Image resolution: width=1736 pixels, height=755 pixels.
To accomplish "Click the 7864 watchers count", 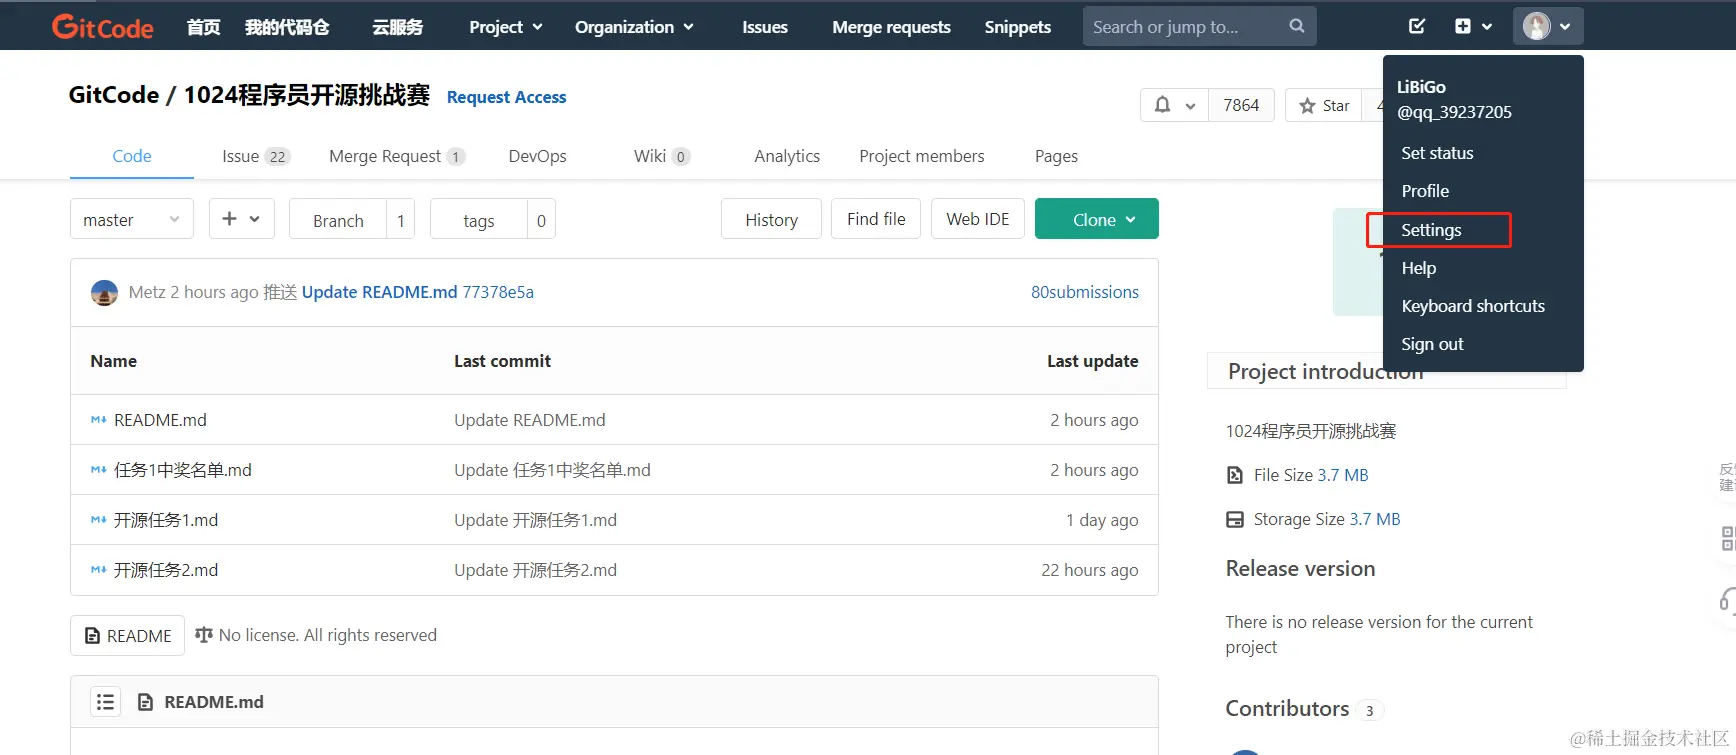I will [x=1241, y=105].
